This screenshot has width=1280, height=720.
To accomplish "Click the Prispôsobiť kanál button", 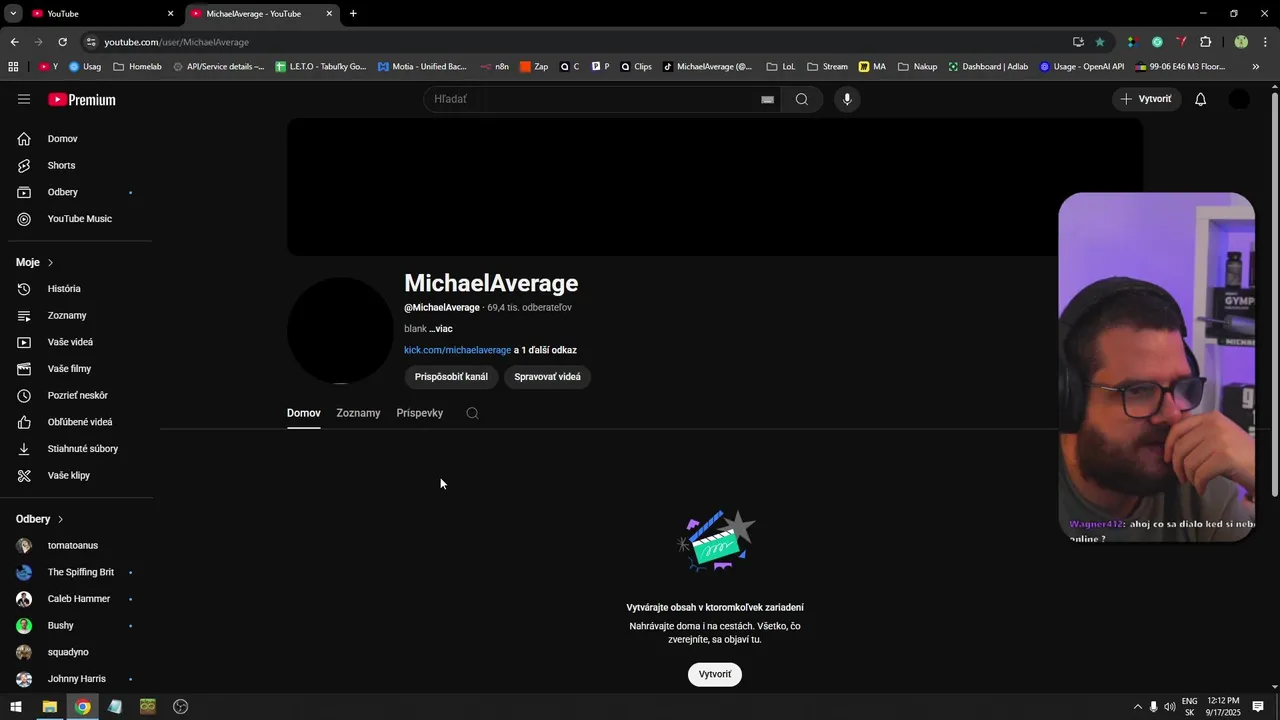I will [451, 377].
